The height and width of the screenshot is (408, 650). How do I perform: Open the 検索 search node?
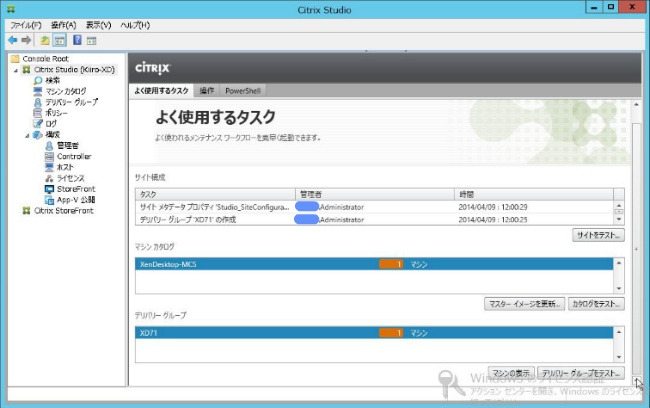pos(53,80)
